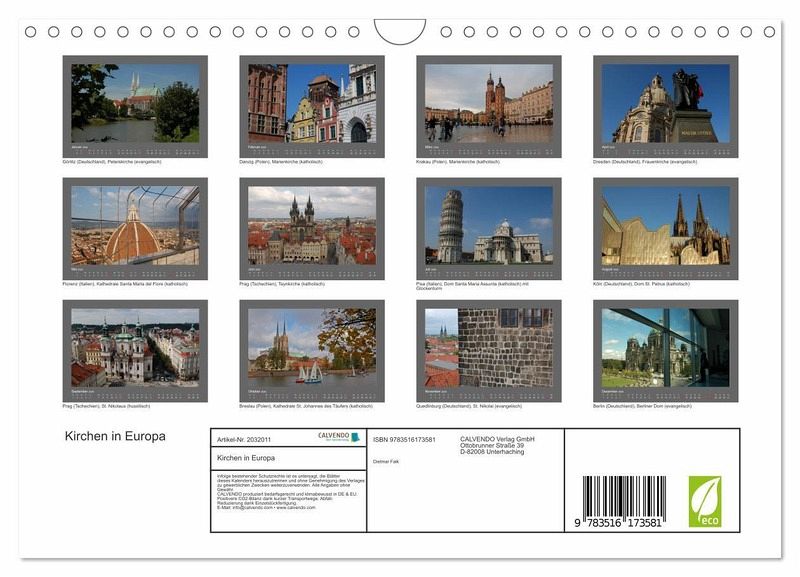This screenshot has width=800, height=577.
Task: Click the CALVENDO logo in the info box
Action: (x=338, y=437)
